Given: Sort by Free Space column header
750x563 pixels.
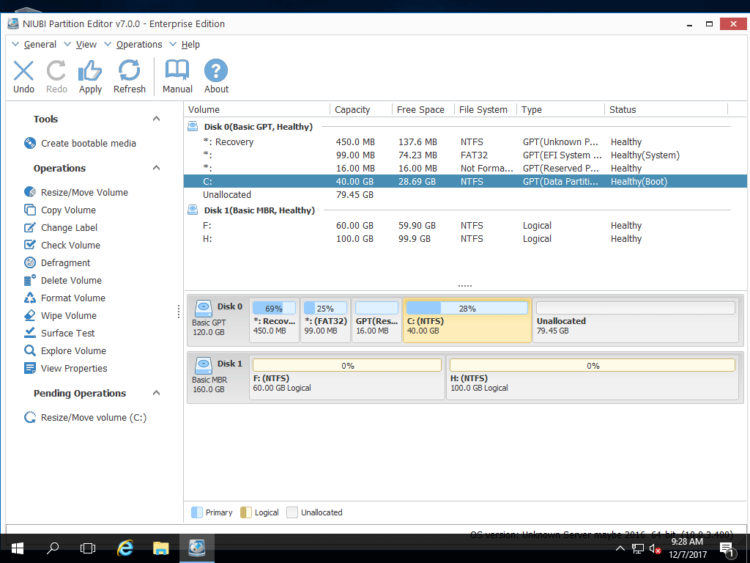Looking at the screenshot, I should pyautogui.click(x=423, y=110).
